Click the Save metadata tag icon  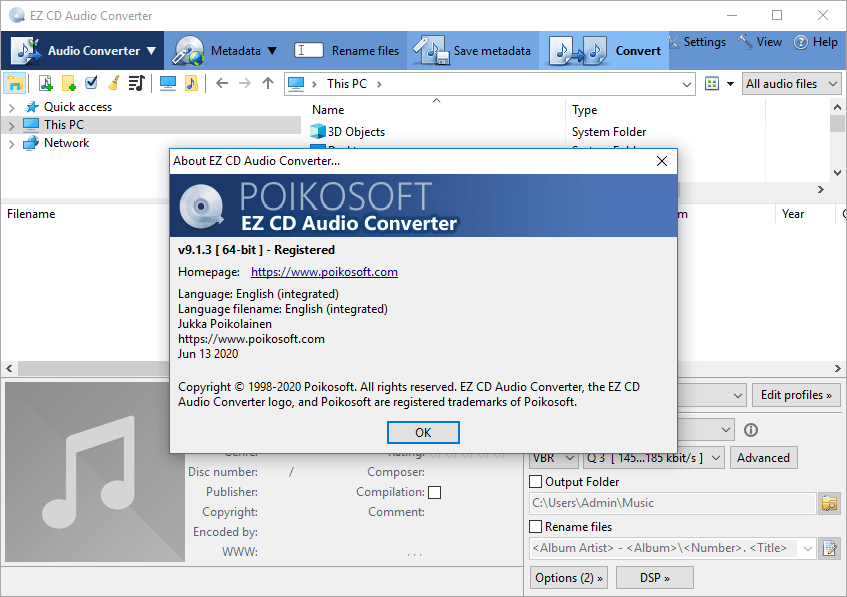click(431, 51)
